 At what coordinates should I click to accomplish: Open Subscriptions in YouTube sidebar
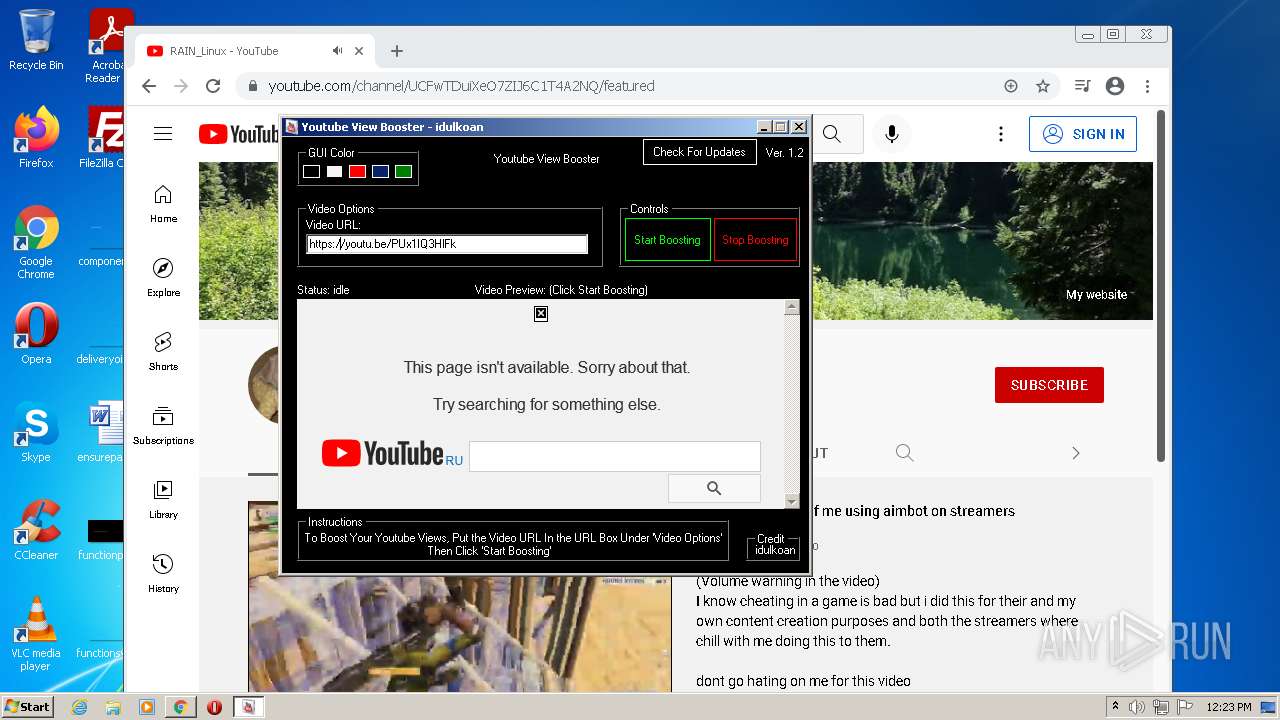[163, 426]
